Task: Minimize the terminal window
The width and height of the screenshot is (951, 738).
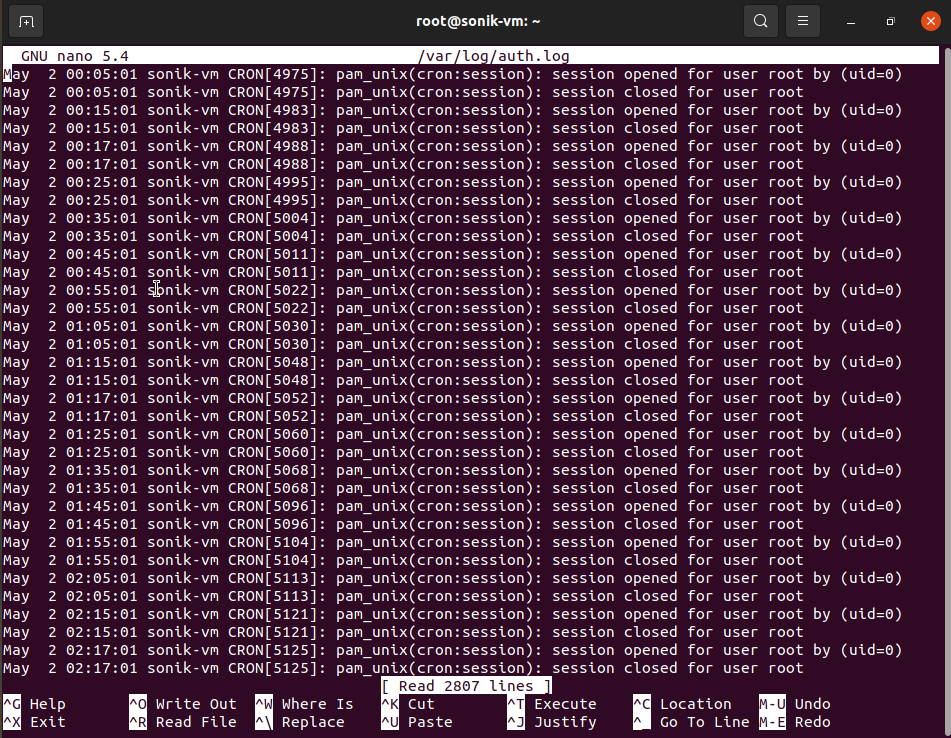Action: pos(850,21)
